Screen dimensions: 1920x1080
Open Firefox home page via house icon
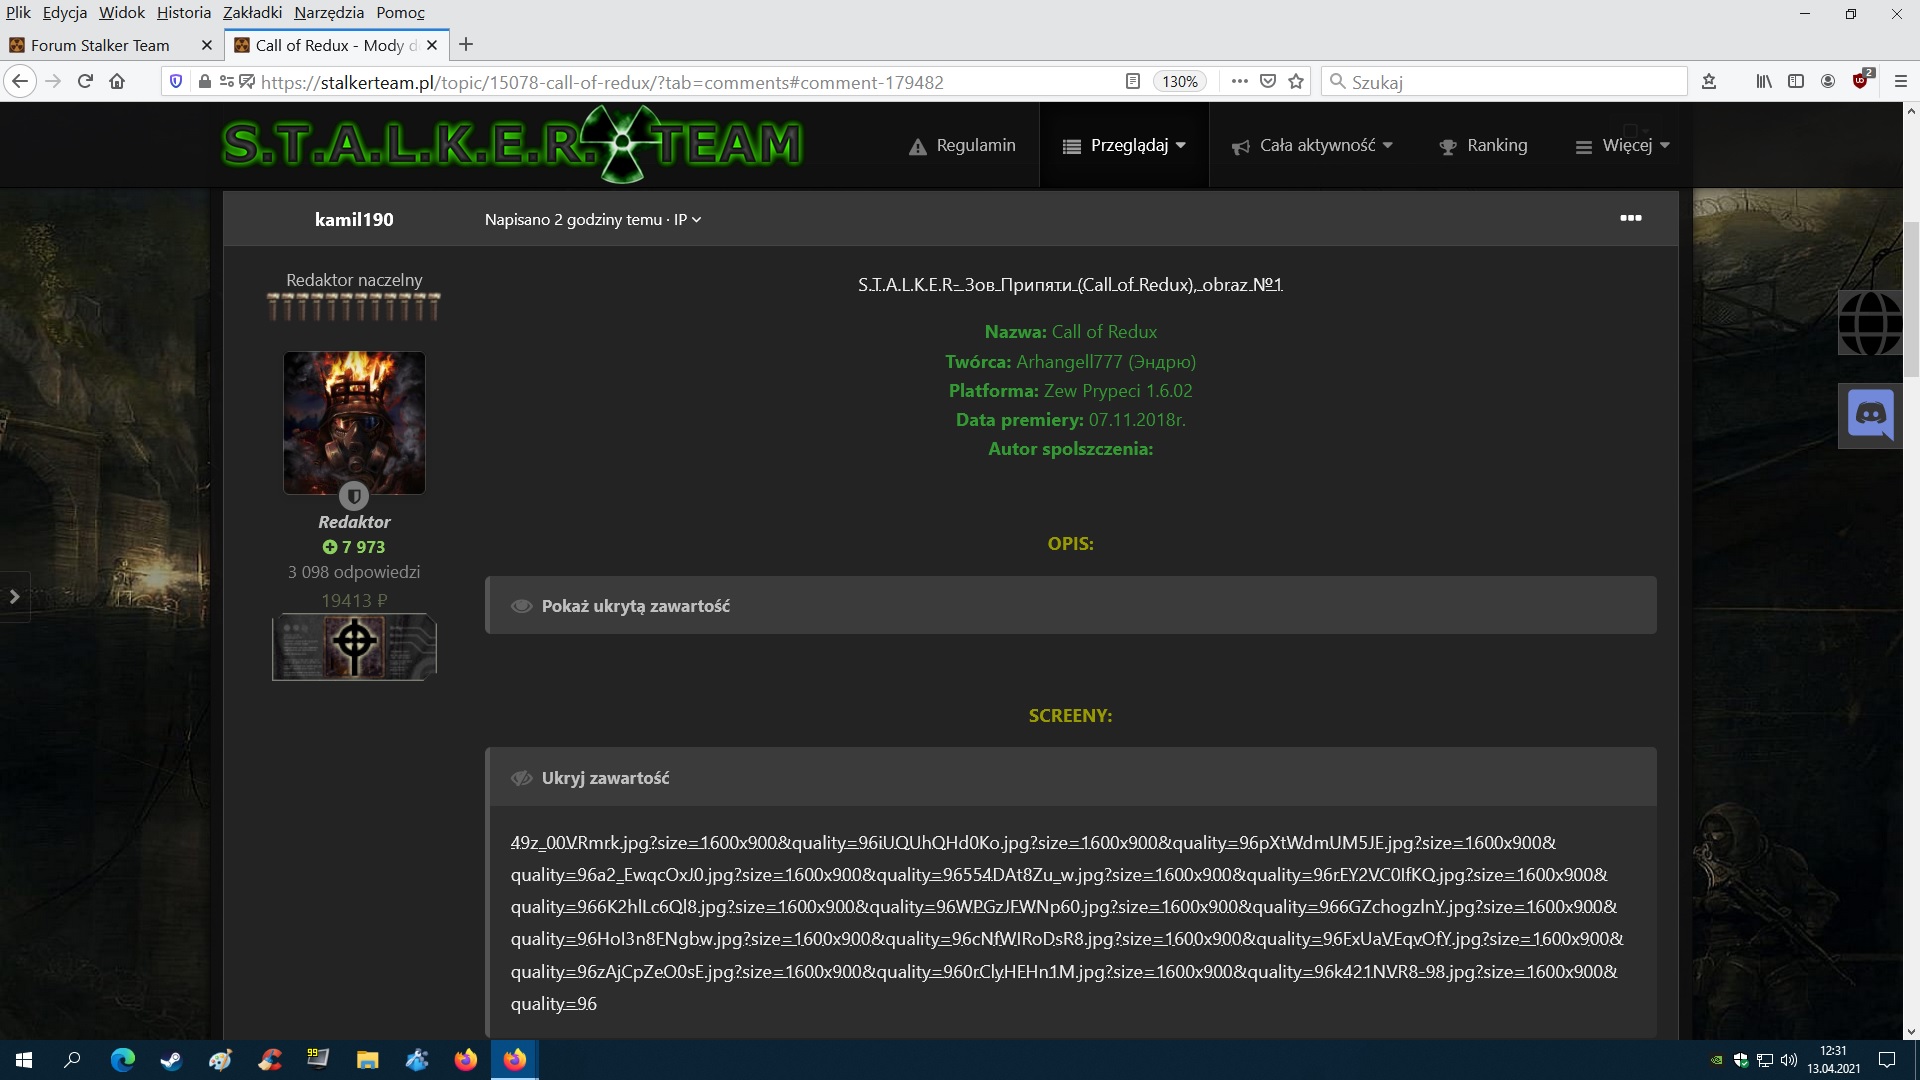[x=117, y=82]
